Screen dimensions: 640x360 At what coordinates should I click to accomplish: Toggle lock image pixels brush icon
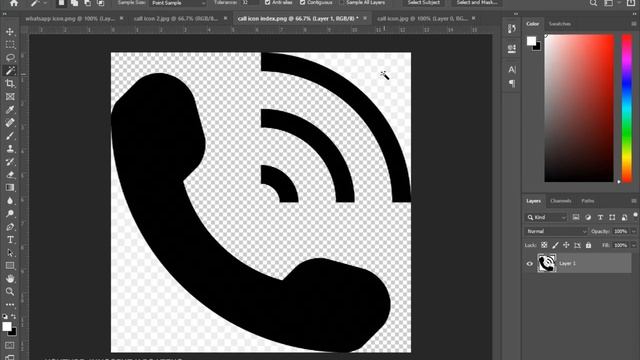[x=555, y=245]
